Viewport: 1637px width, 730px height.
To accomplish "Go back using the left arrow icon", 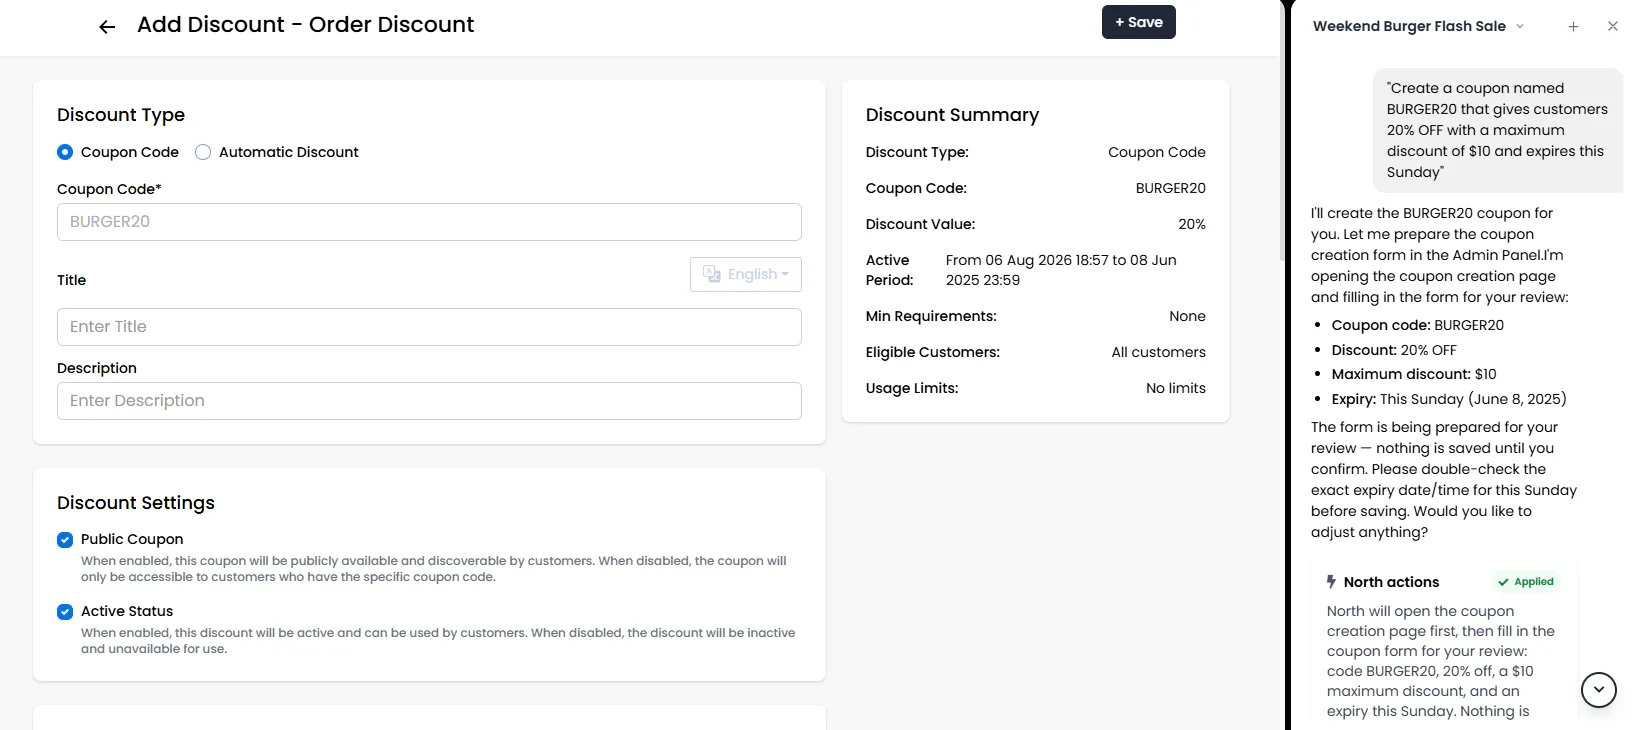I will [107, 27].
